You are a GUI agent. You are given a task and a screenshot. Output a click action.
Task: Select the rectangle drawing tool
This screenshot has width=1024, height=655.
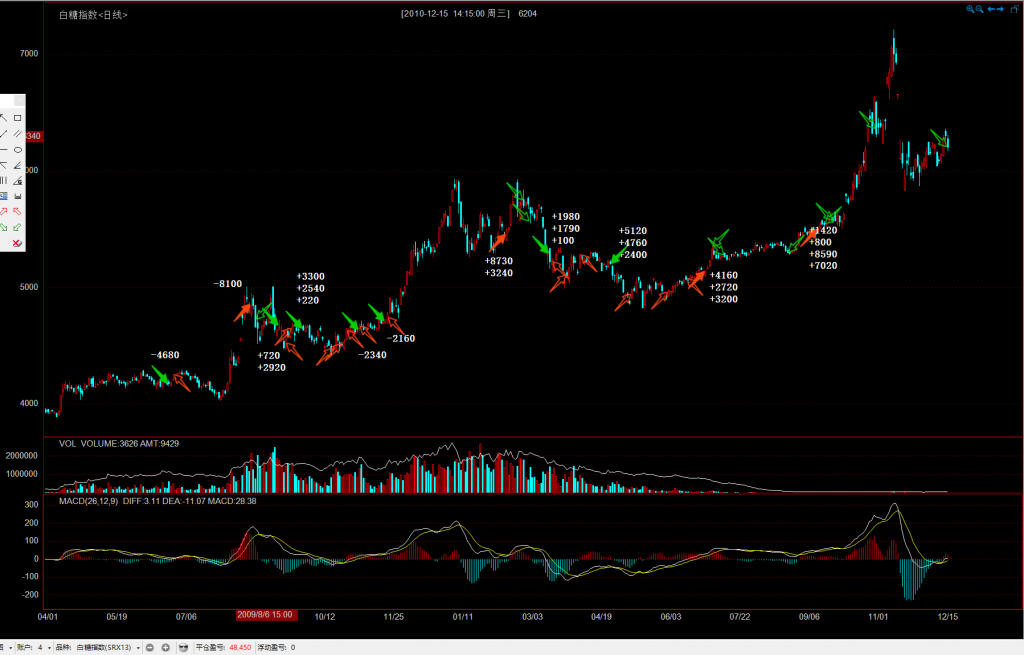coord(18,118)
